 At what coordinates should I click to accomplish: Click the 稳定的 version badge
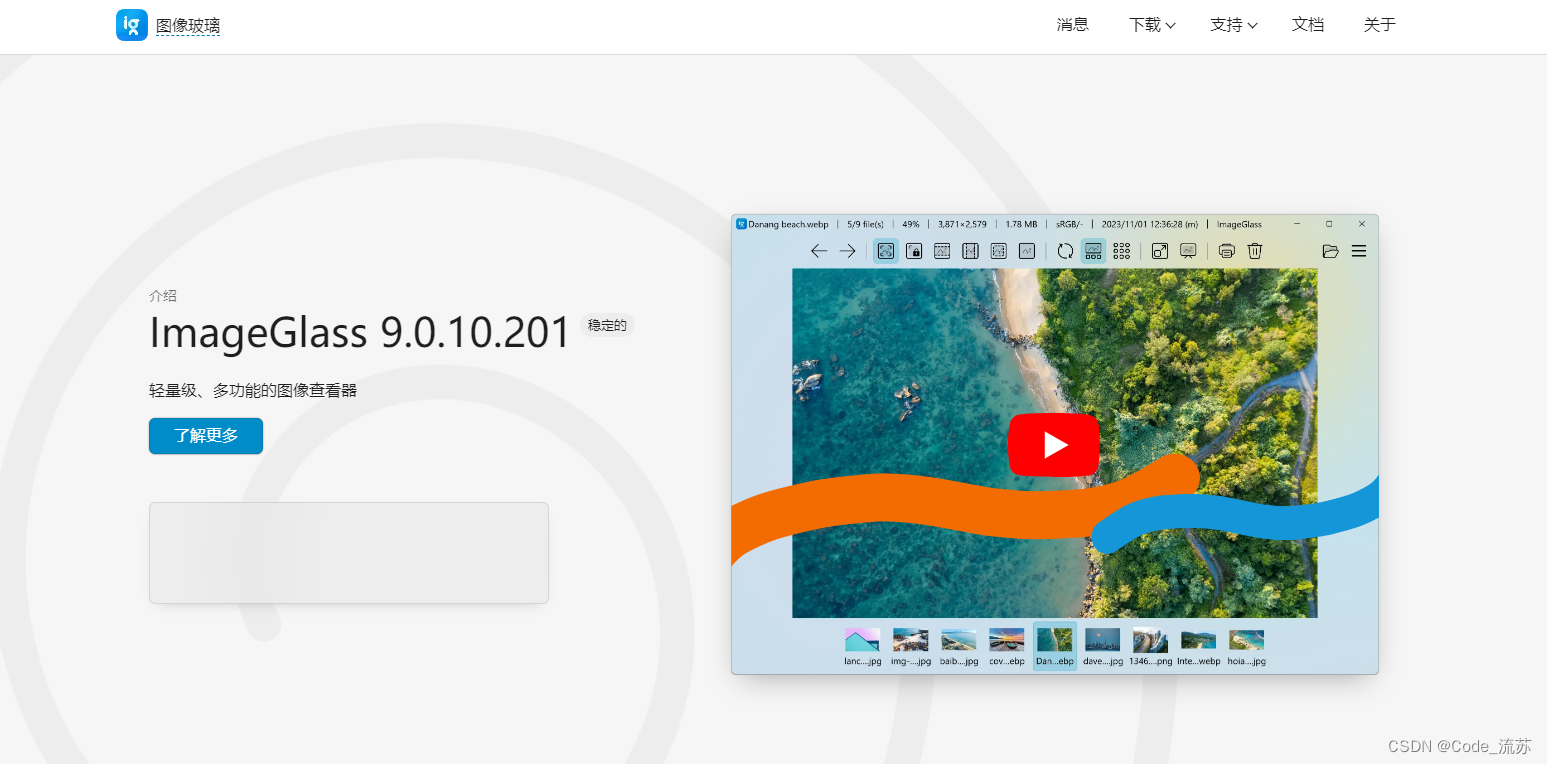point(607,325)
